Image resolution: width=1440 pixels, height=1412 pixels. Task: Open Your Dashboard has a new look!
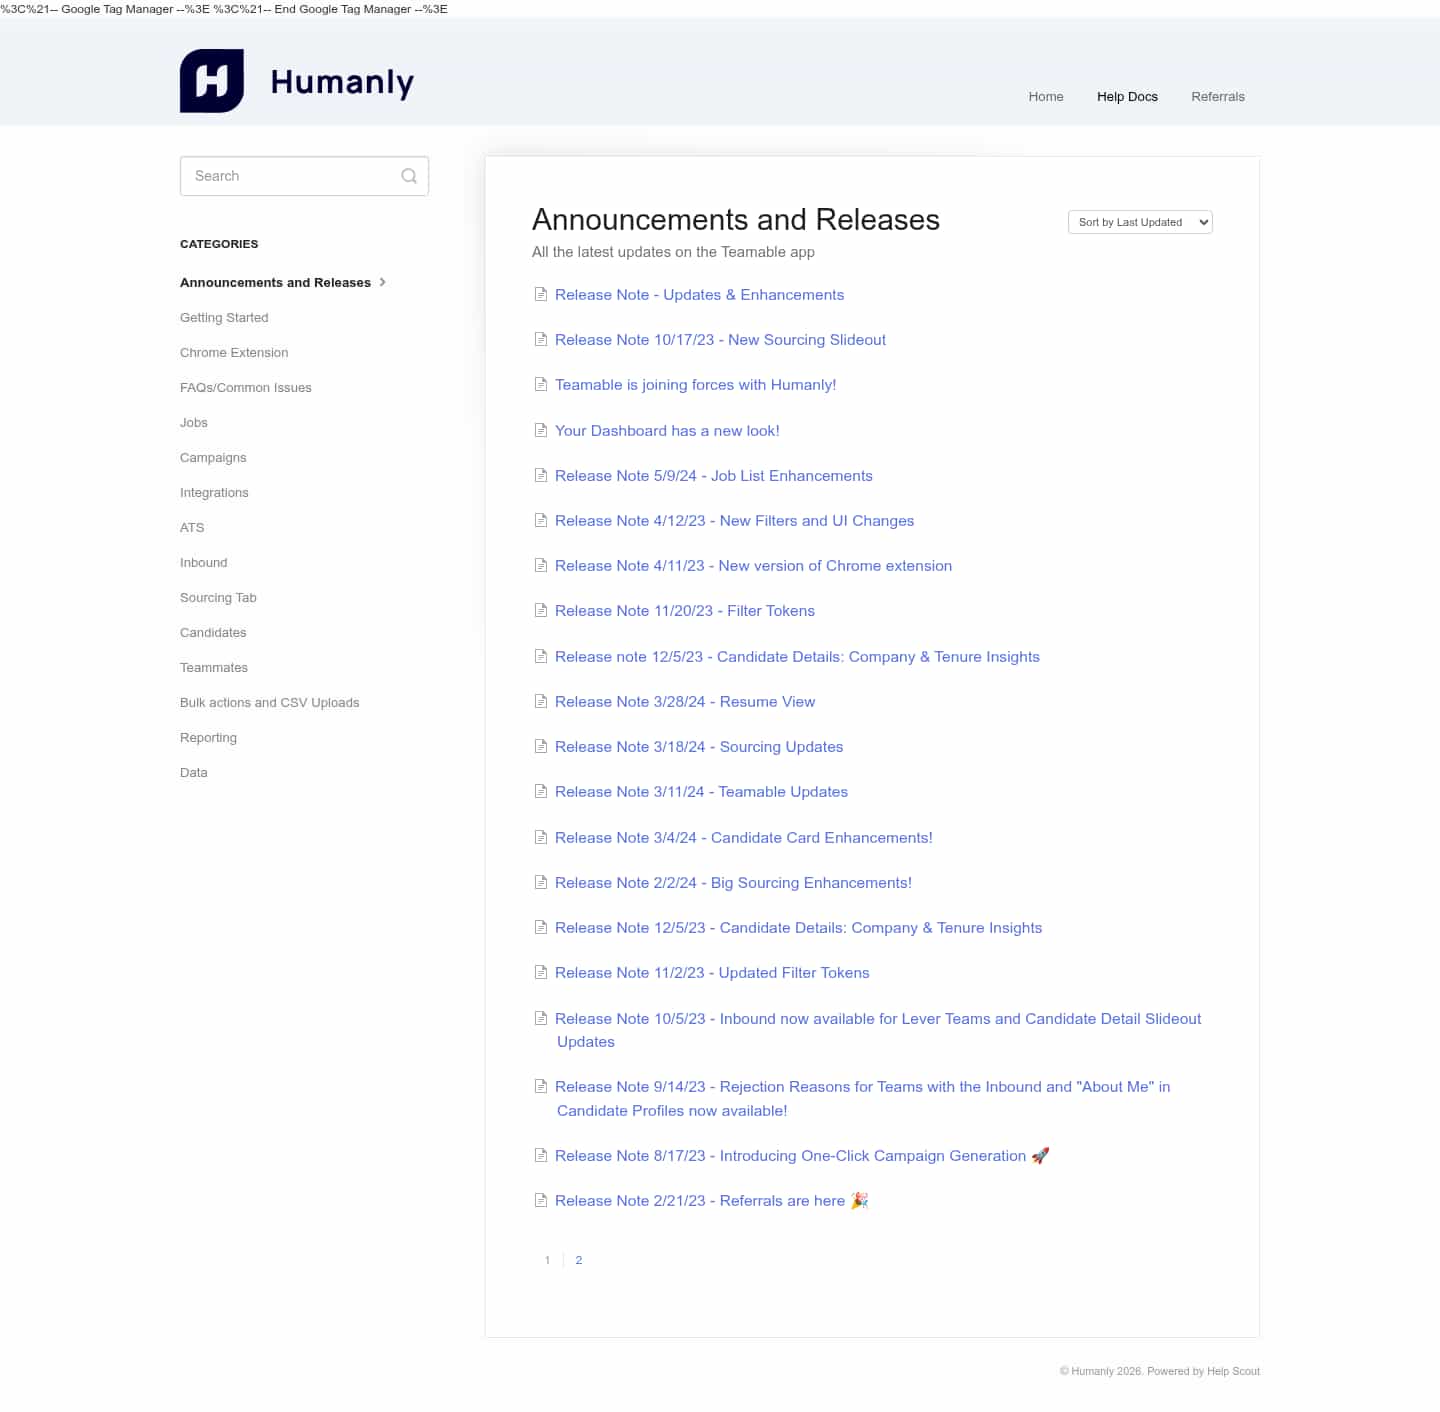[667, 430]
